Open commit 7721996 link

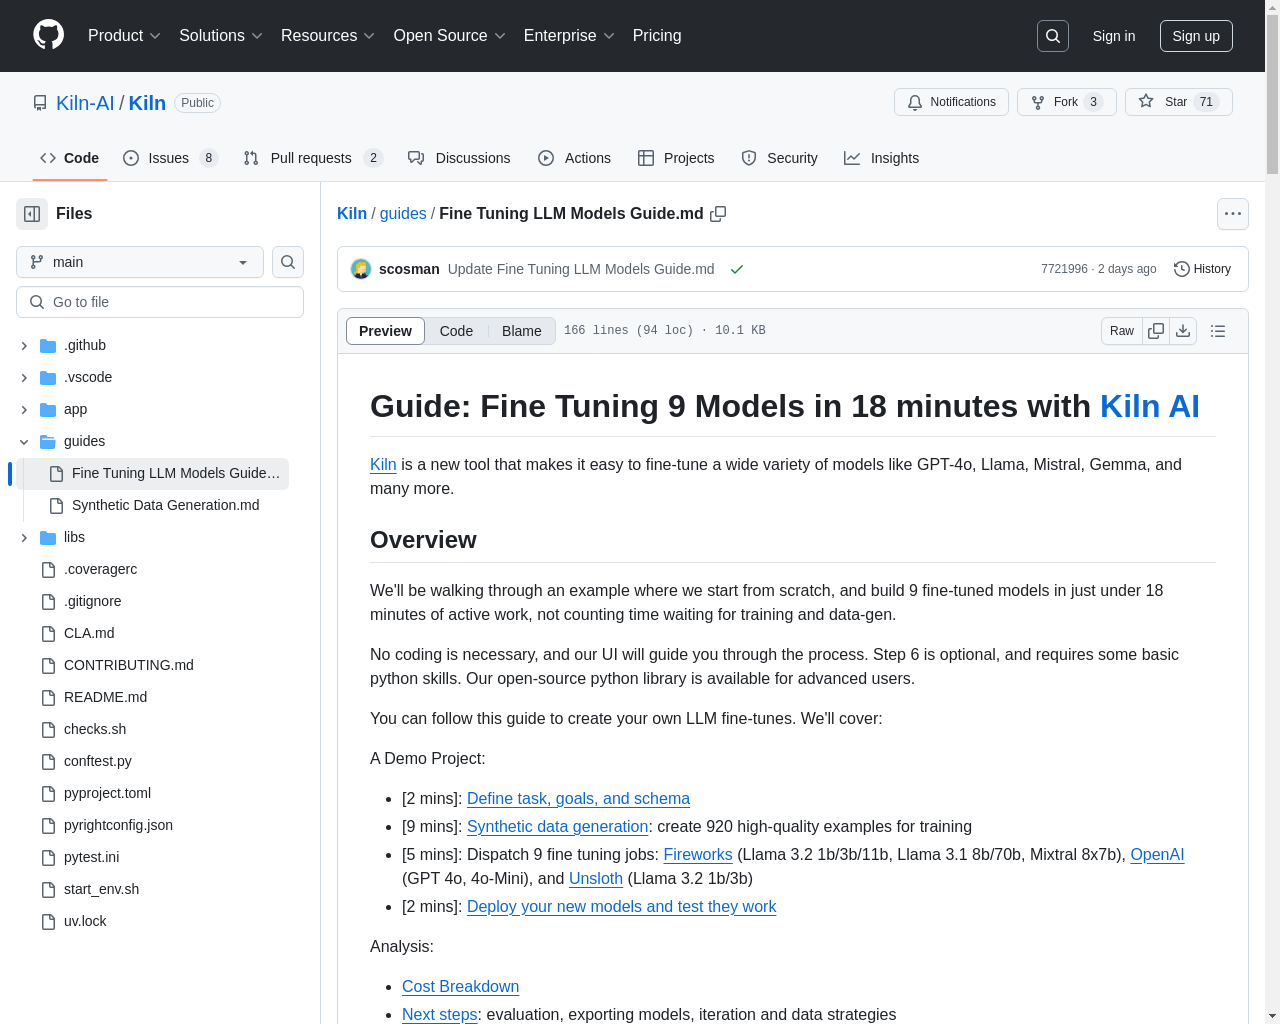[x=1064, y=269]
